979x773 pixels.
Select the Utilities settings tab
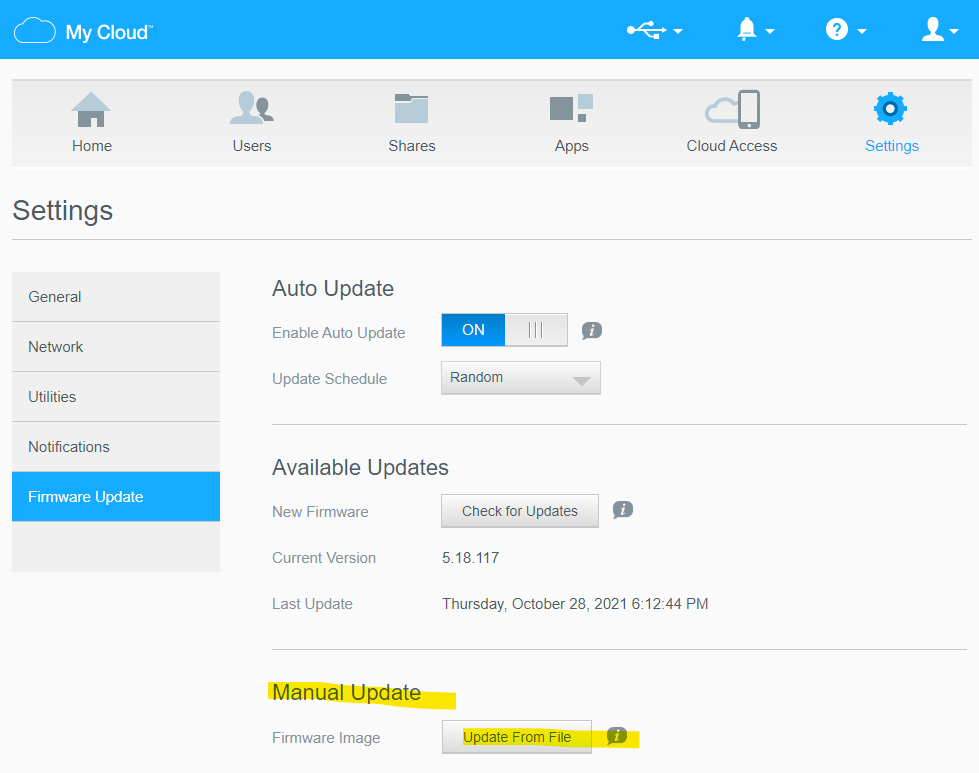point(116,396)
